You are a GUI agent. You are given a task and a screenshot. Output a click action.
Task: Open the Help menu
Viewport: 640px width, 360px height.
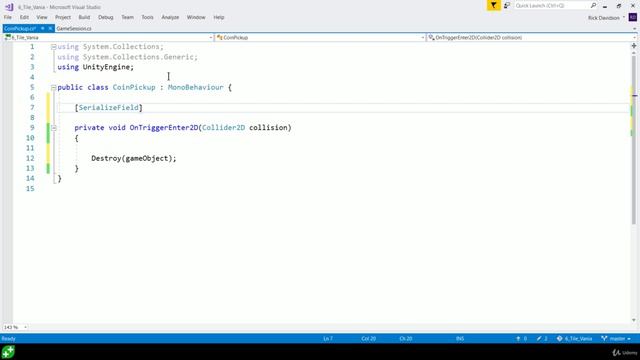click(x=219, y=17)
